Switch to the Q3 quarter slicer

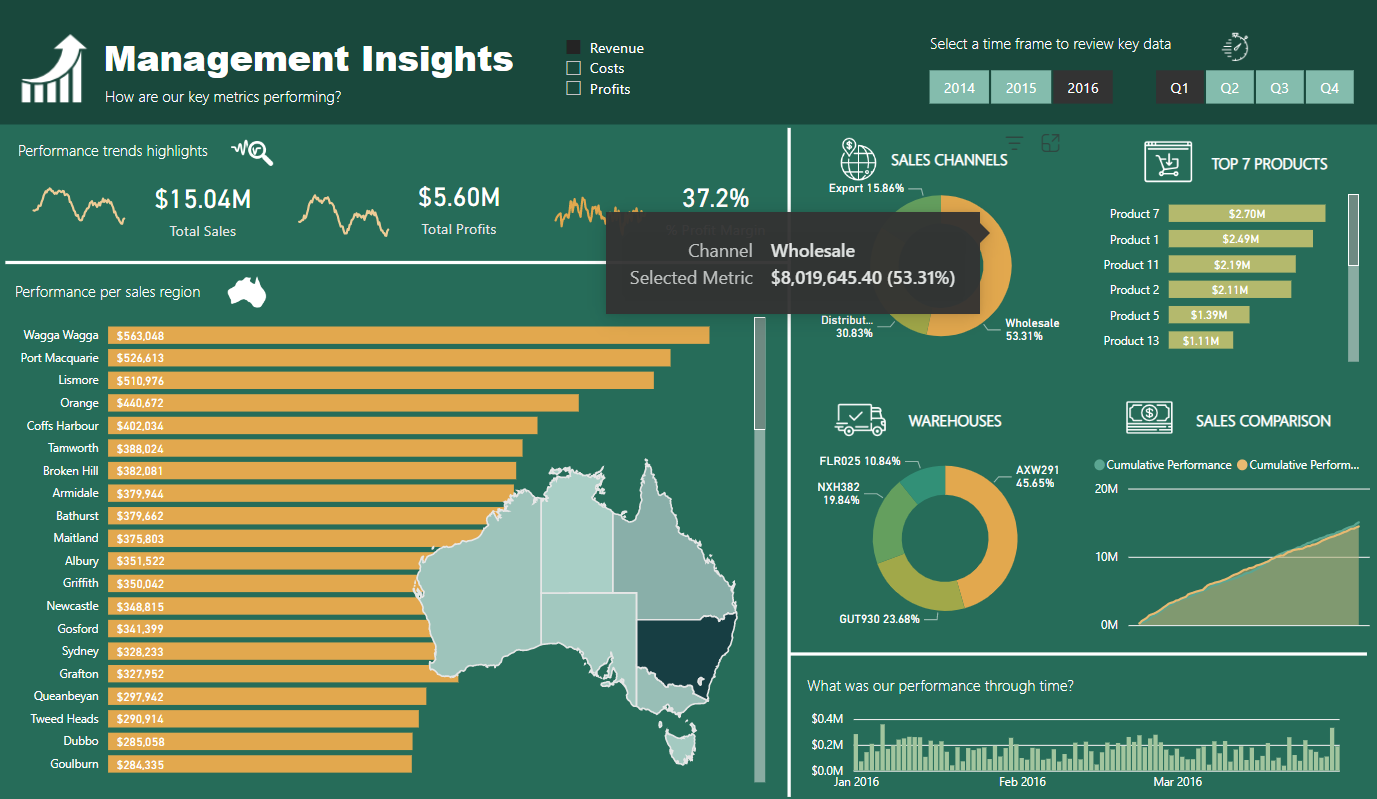tap(1279, 88)
